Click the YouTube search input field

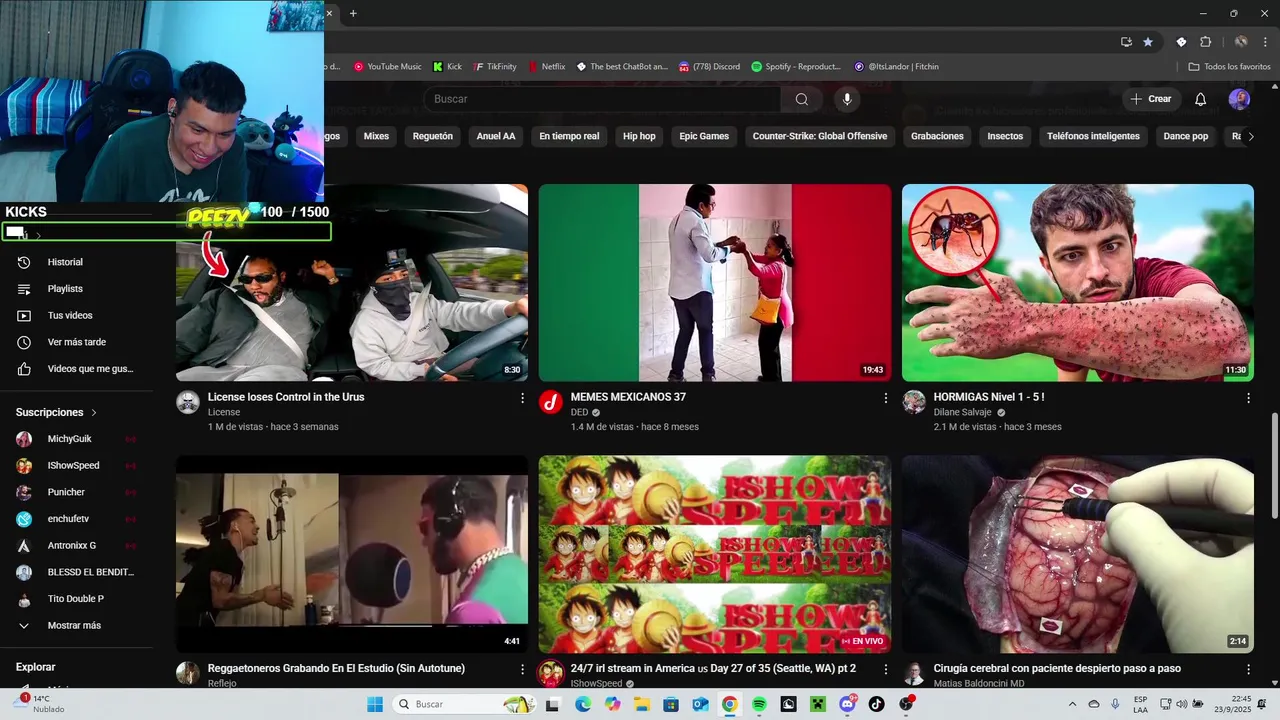(x=604, y=99)
